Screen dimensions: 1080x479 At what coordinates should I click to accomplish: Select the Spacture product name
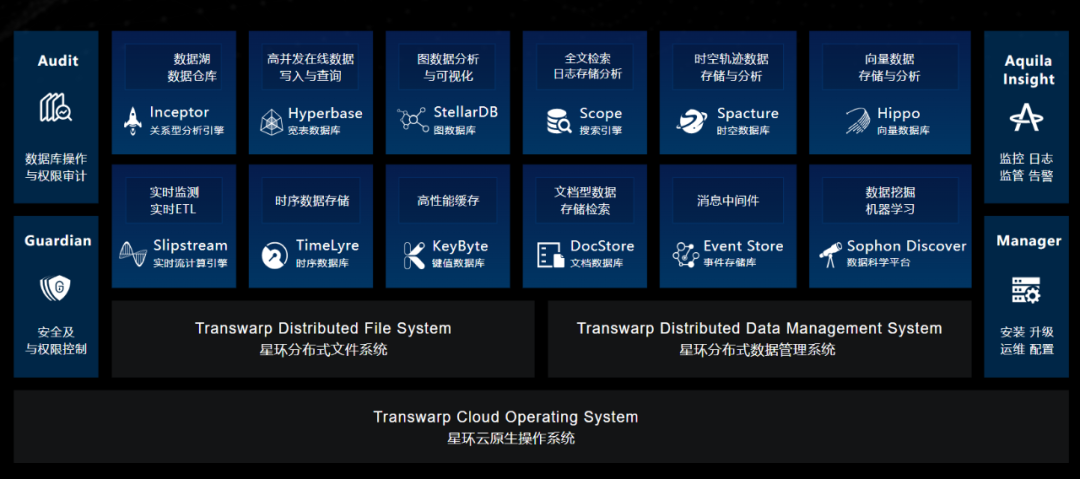[747, 114]
